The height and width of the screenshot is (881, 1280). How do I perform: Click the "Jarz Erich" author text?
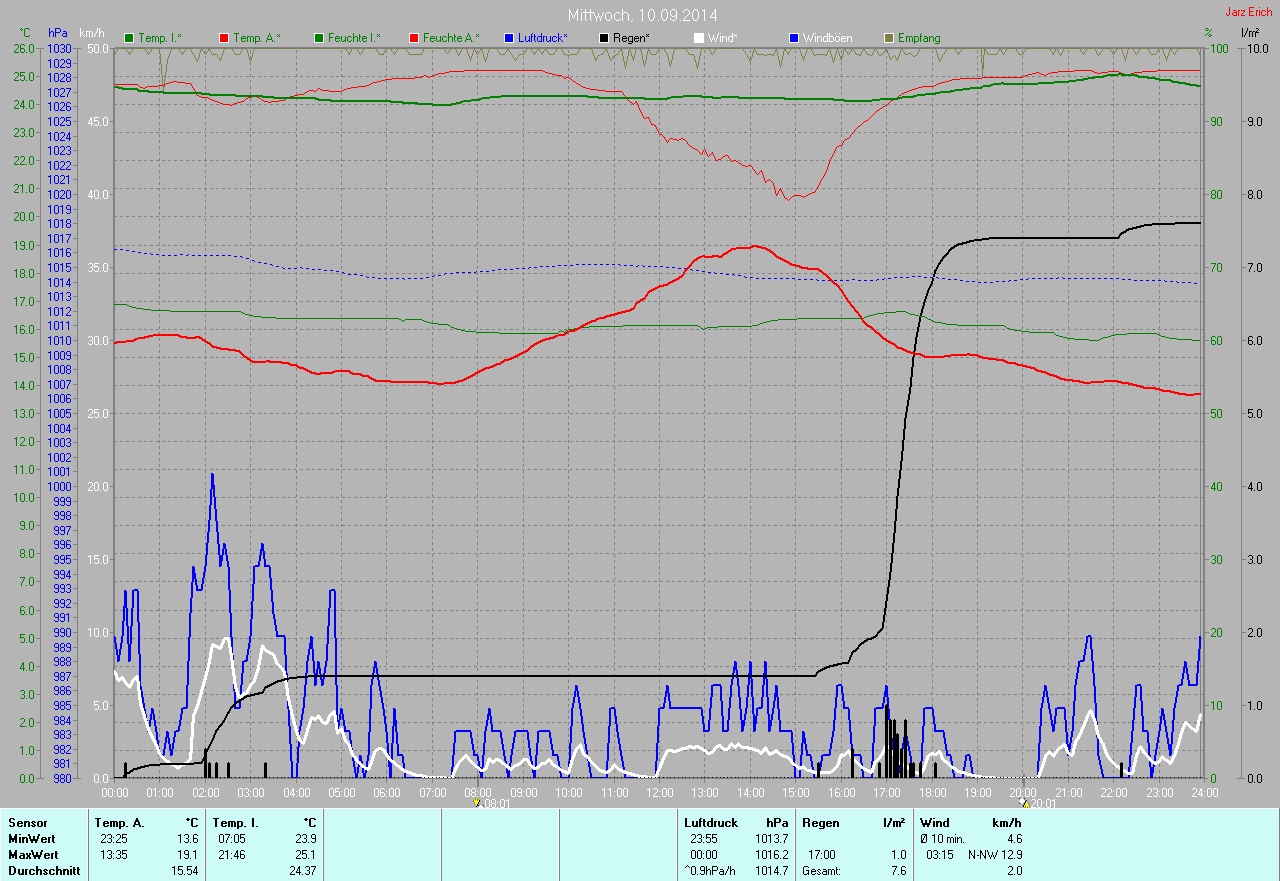point(1248,12)
